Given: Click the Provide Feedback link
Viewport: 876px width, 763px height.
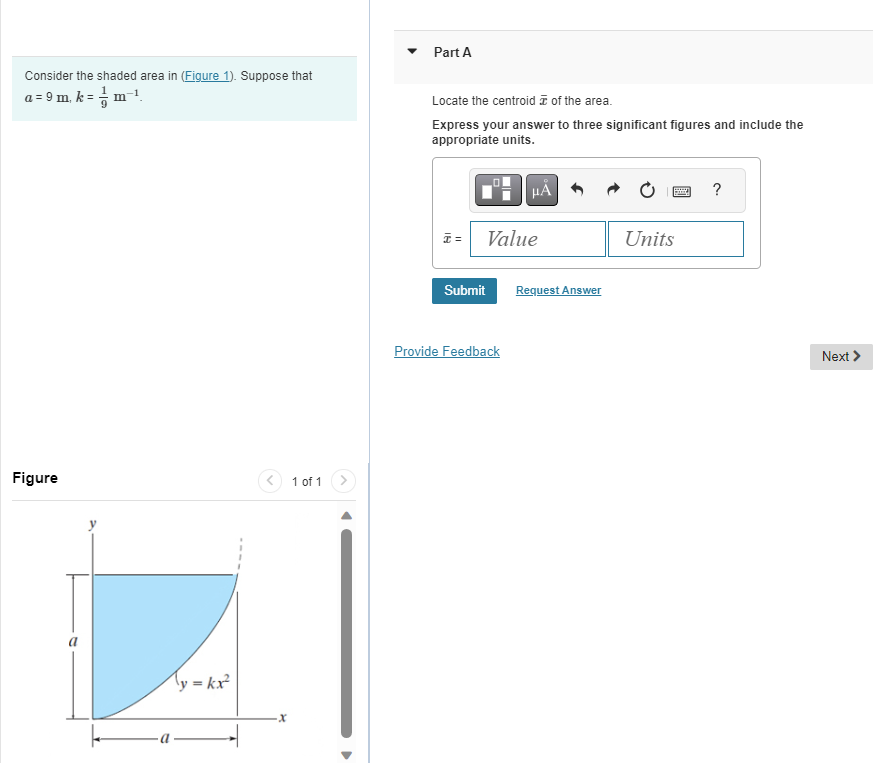Looking at the screenshot, I should [x=446, y=351].
